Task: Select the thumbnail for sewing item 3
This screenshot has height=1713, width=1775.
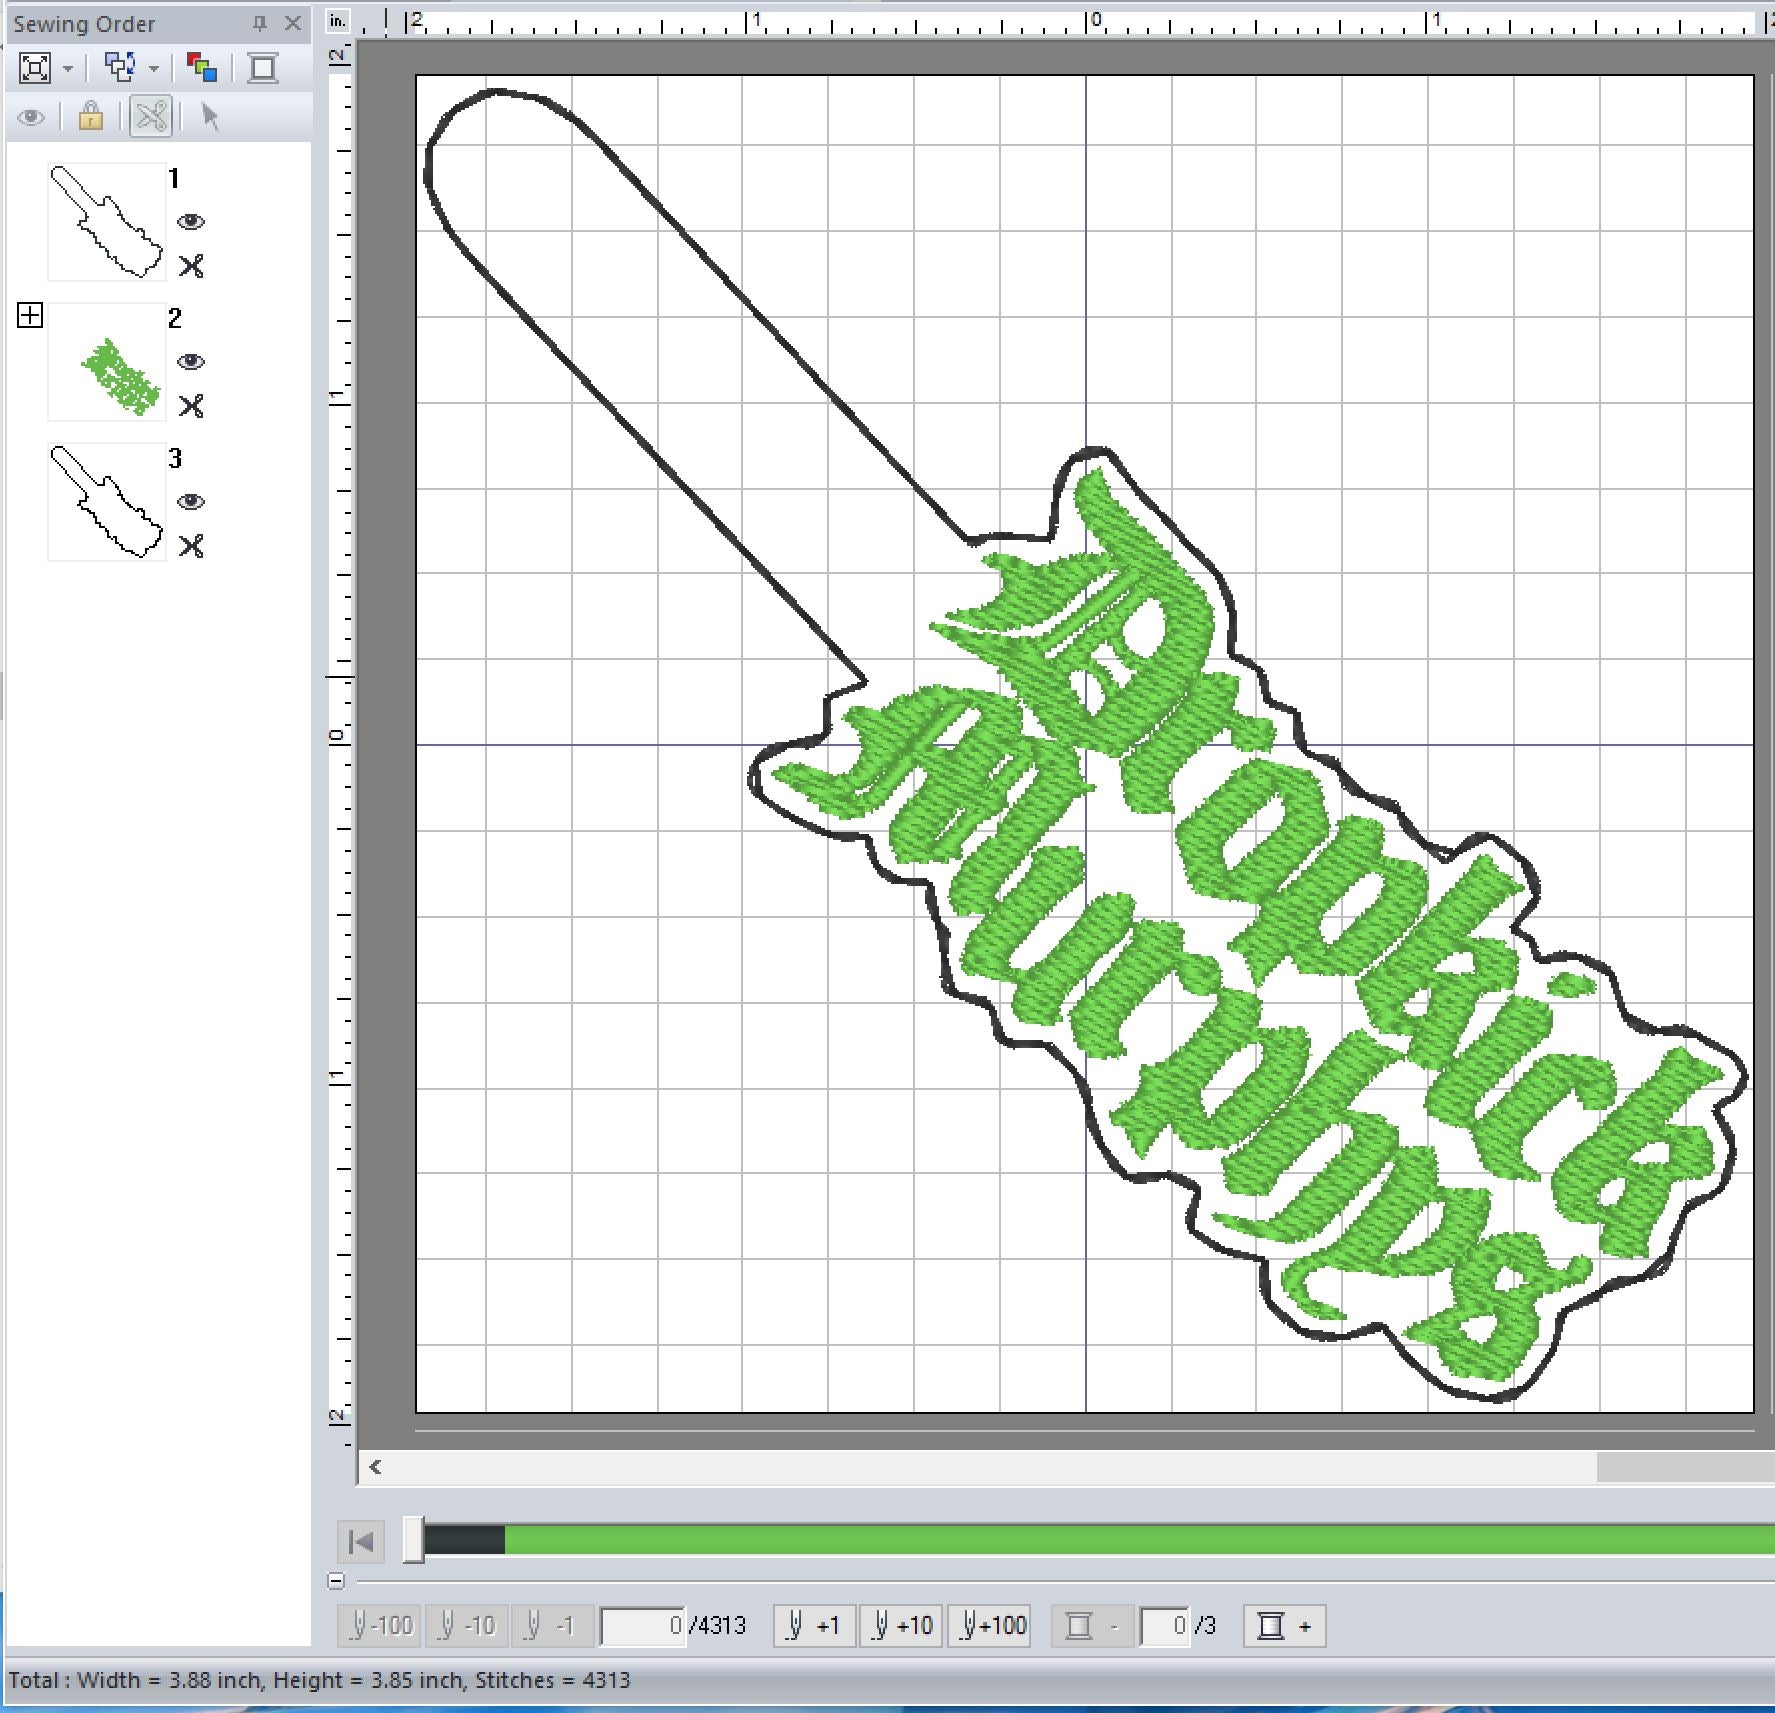Action: pyautogui.click(x=107, y=501)
